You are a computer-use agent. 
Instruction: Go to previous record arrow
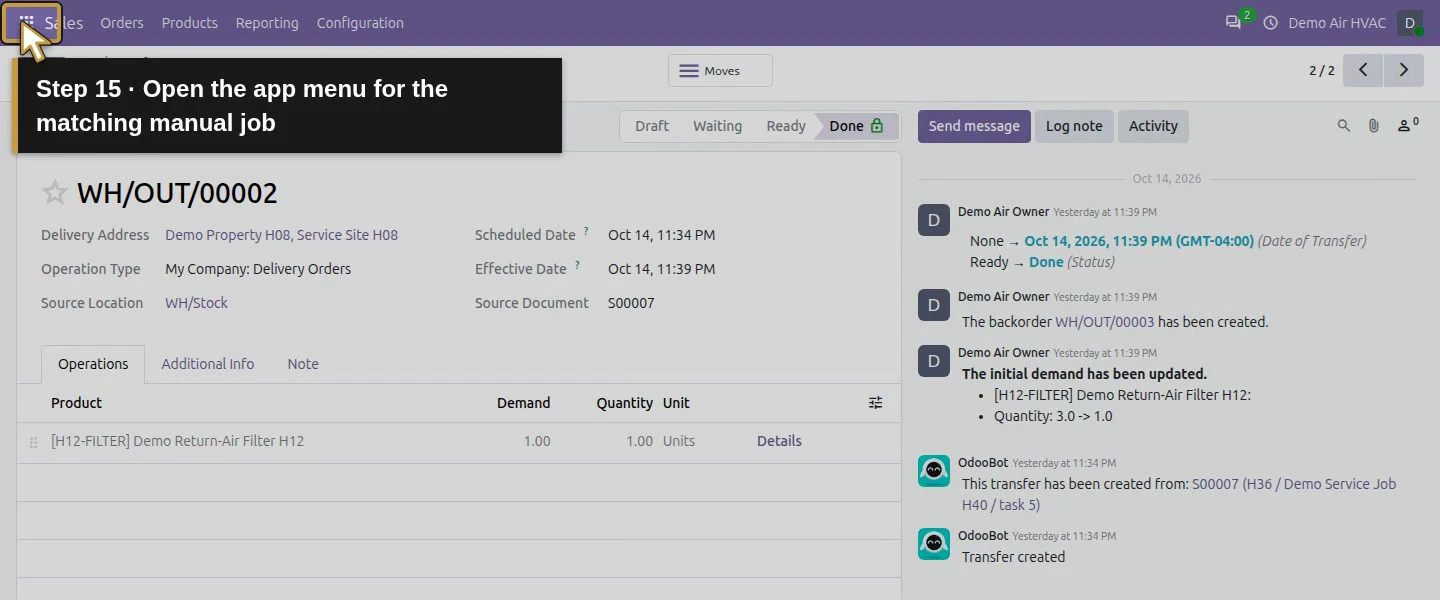pos(1363,70)
